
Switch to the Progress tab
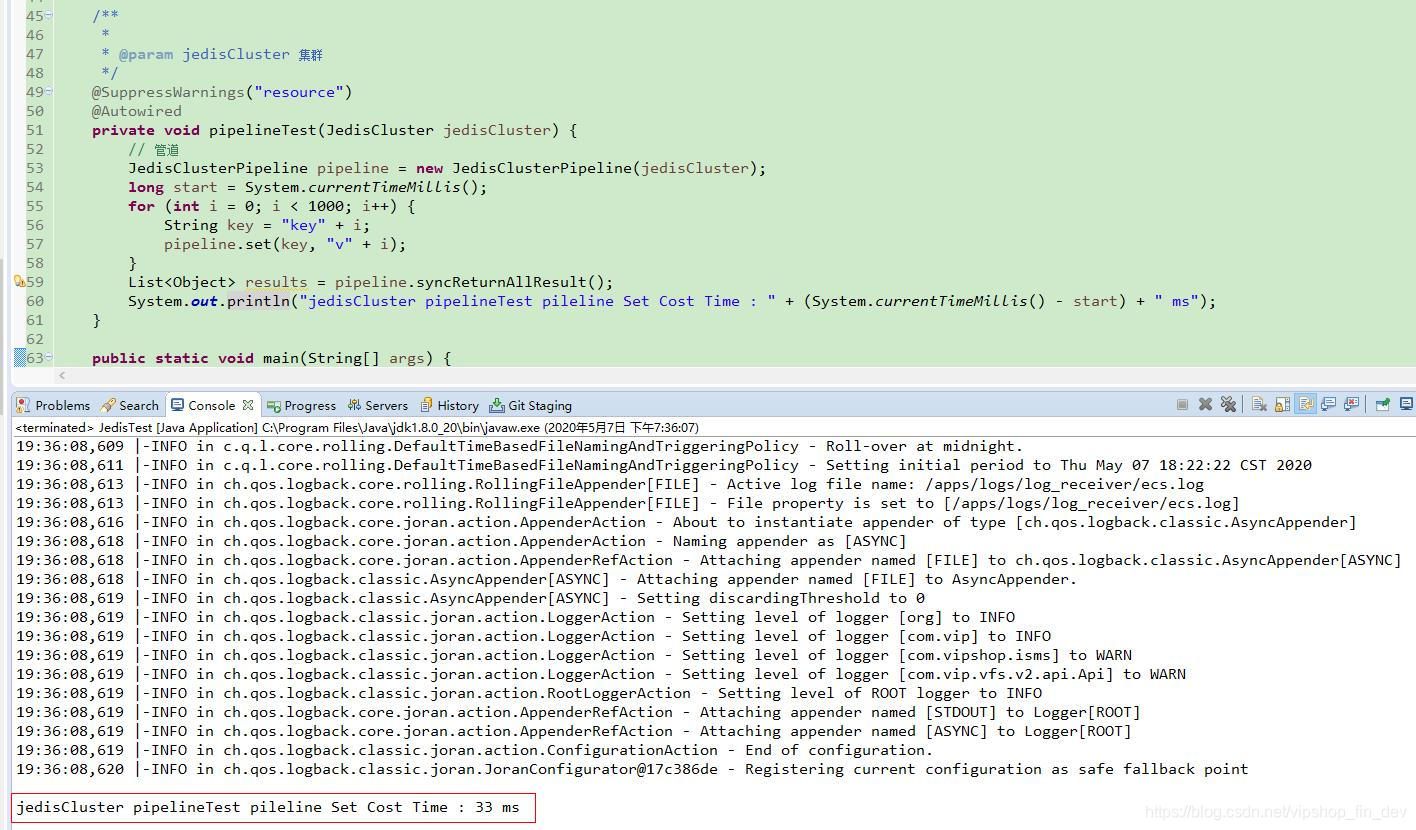[301, 405]
